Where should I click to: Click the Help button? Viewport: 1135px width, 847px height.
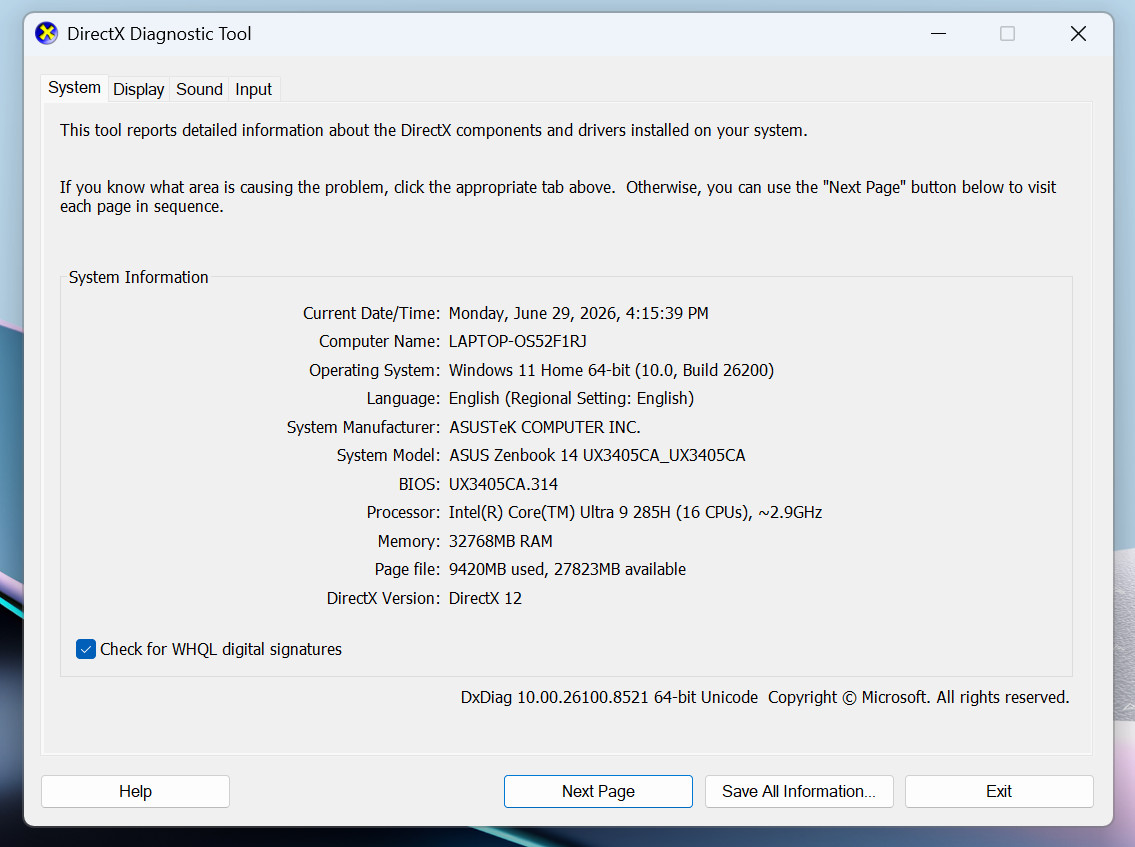pyautogui.click(x=135, y=791)
